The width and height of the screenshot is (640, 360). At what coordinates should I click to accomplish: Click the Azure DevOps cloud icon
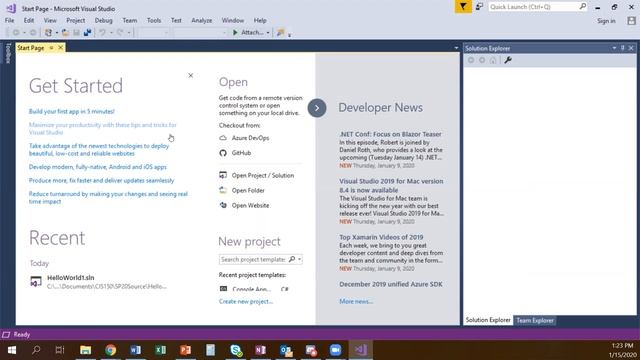click(223, 138)
